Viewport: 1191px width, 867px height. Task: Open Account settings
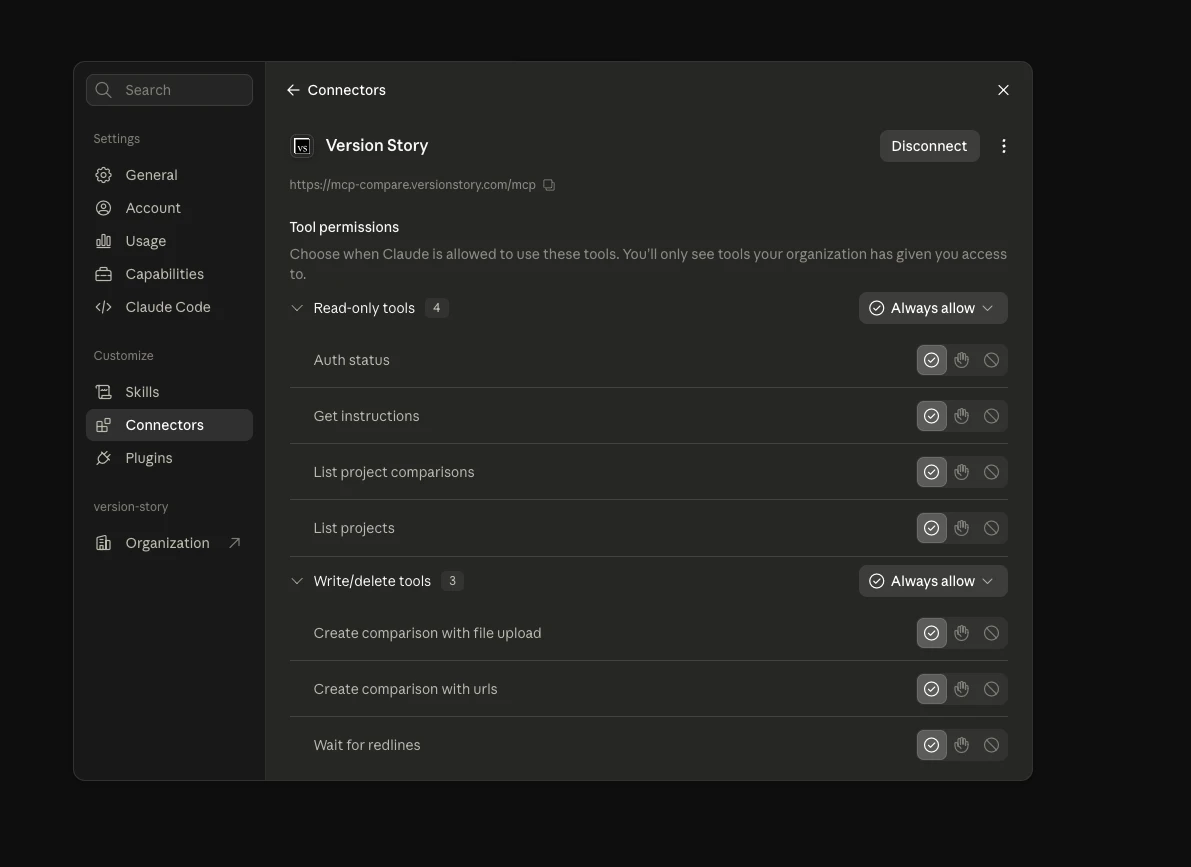(x=169, y=208)
